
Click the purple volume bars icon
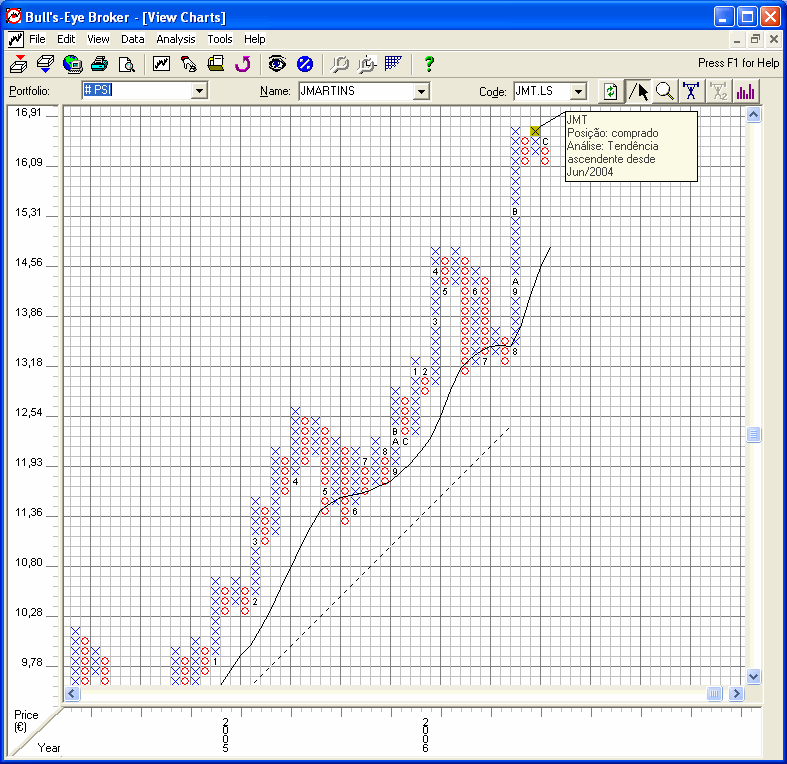point(745,91)
